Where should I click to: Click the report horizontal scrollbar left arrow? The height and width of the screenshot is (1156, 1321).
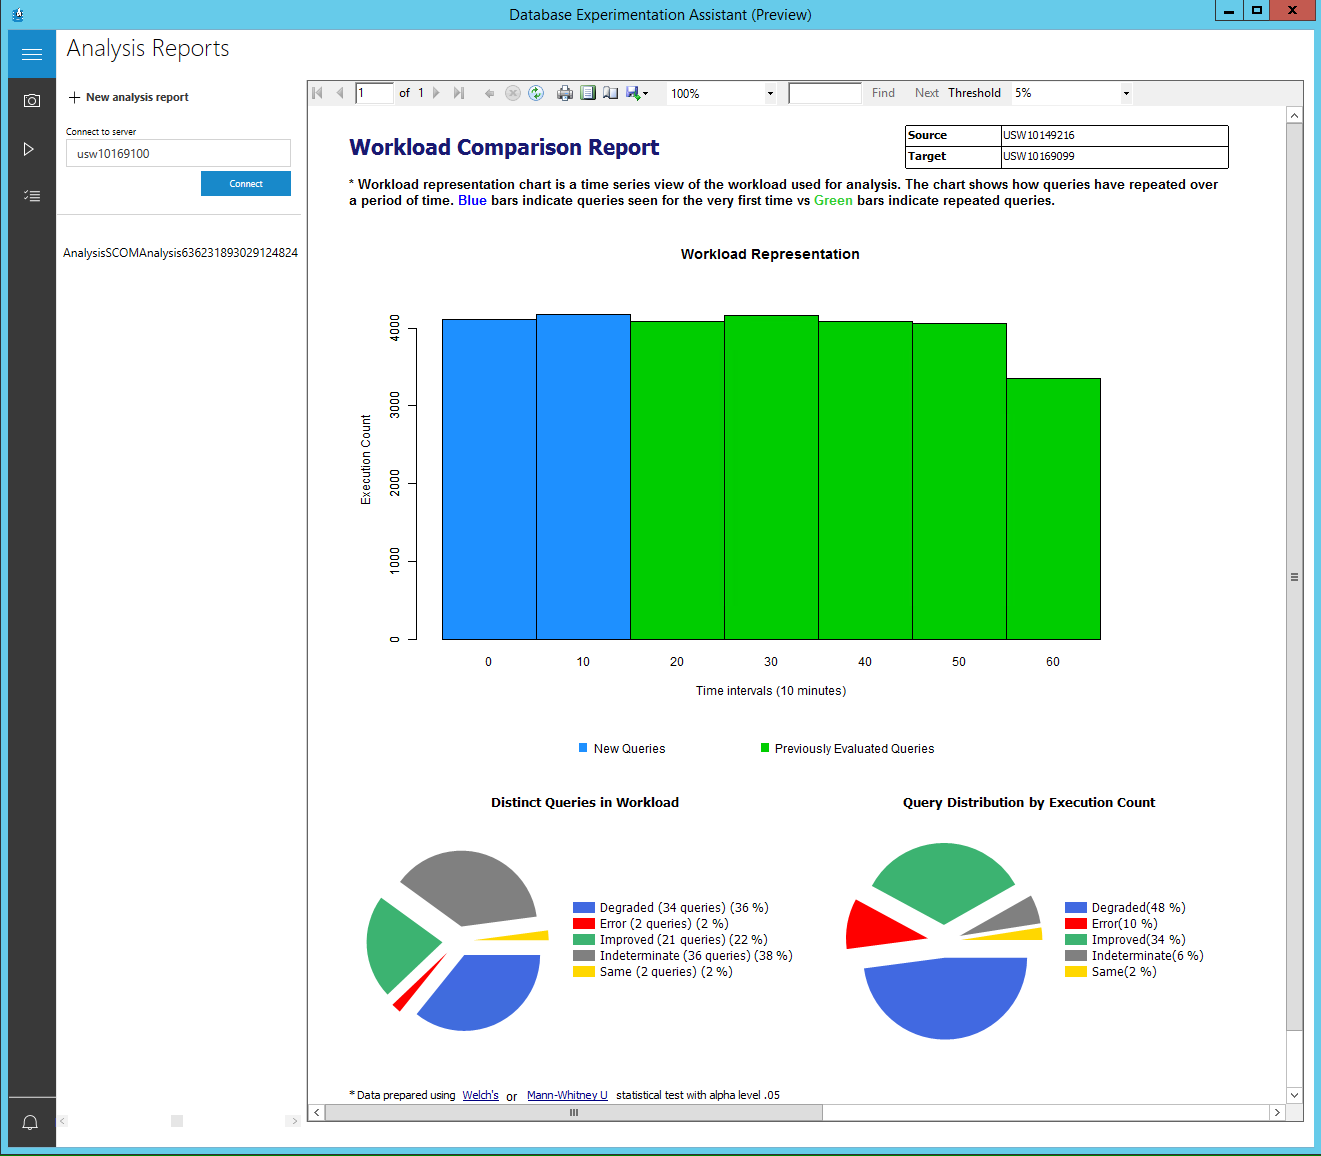pos(317,1112)
